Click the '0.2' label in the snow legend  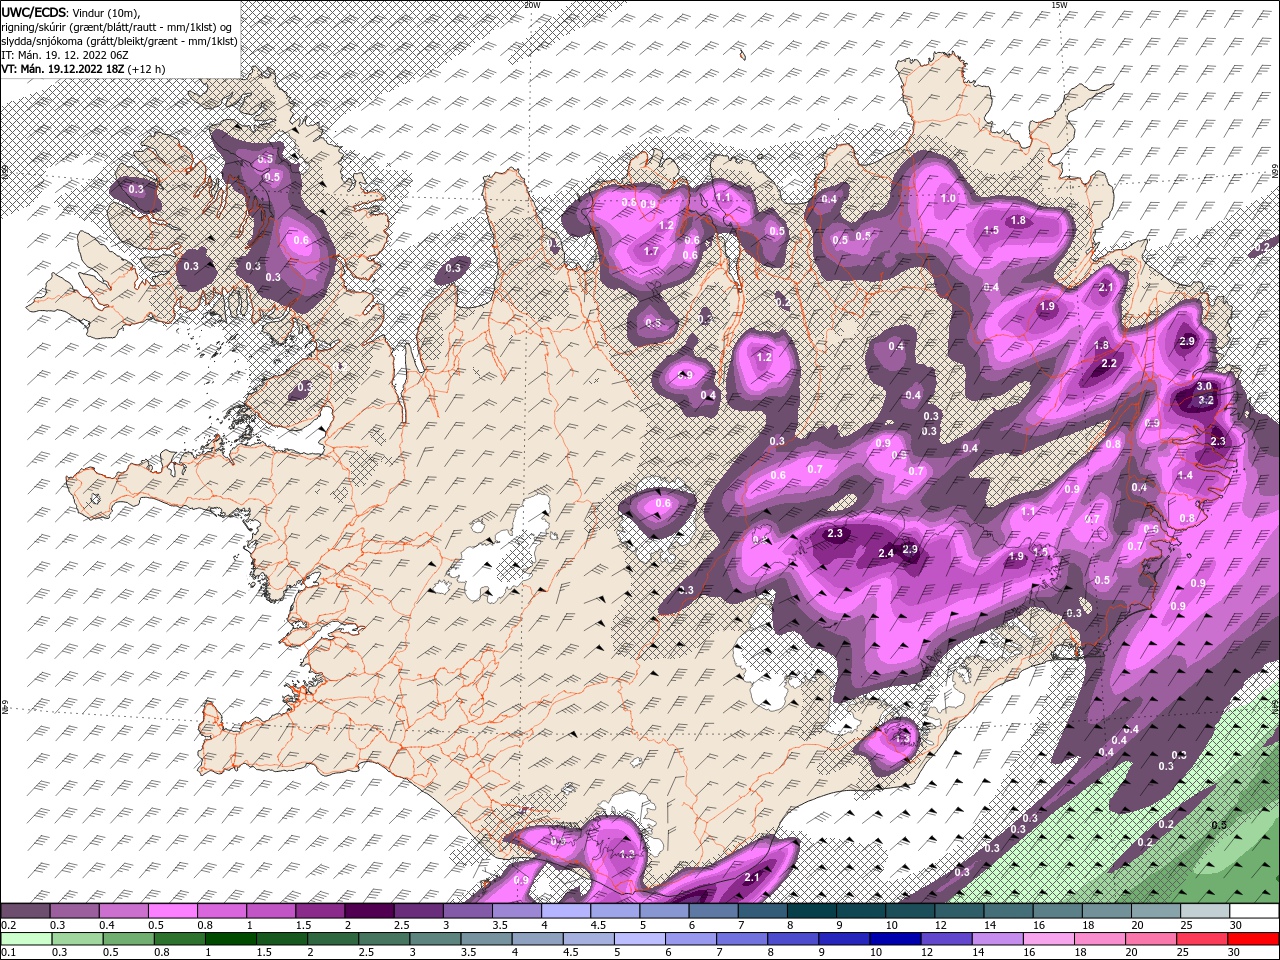tap(8, 925)
